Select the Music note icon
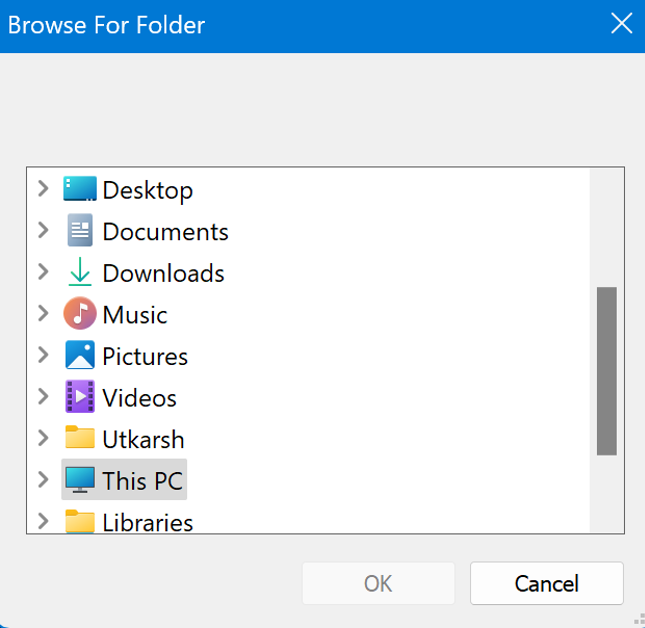 click(80, 314)
